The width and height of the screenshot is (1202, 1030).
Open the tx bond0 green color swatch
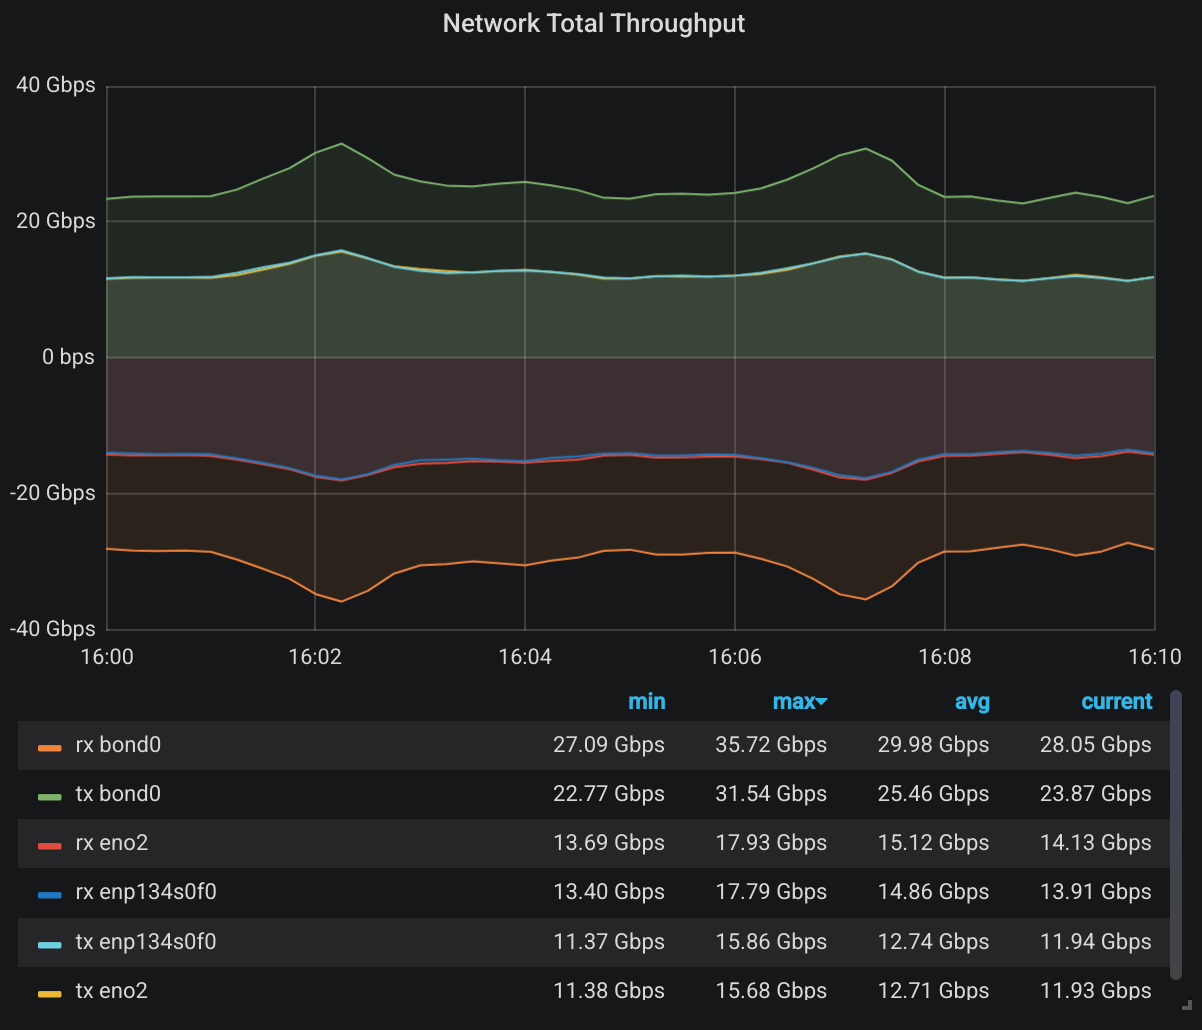(x=50, y=796)
